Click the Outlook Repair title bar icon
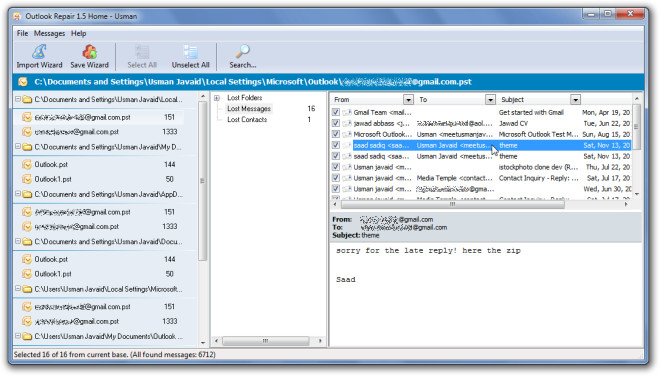Image resolution: width=660 pixels, height=376 pixels. pos(17,16)
